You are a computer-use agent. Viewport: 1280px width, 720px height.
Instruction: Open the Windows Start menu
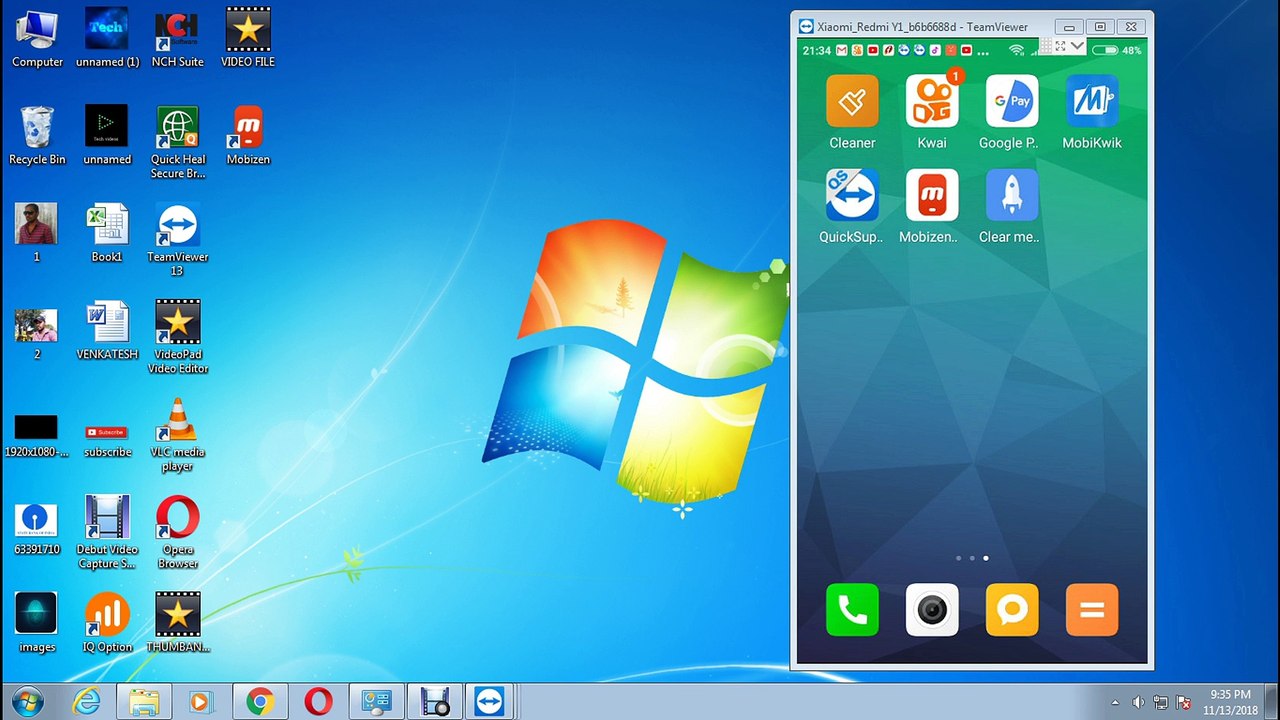click(x=28, y=701)
